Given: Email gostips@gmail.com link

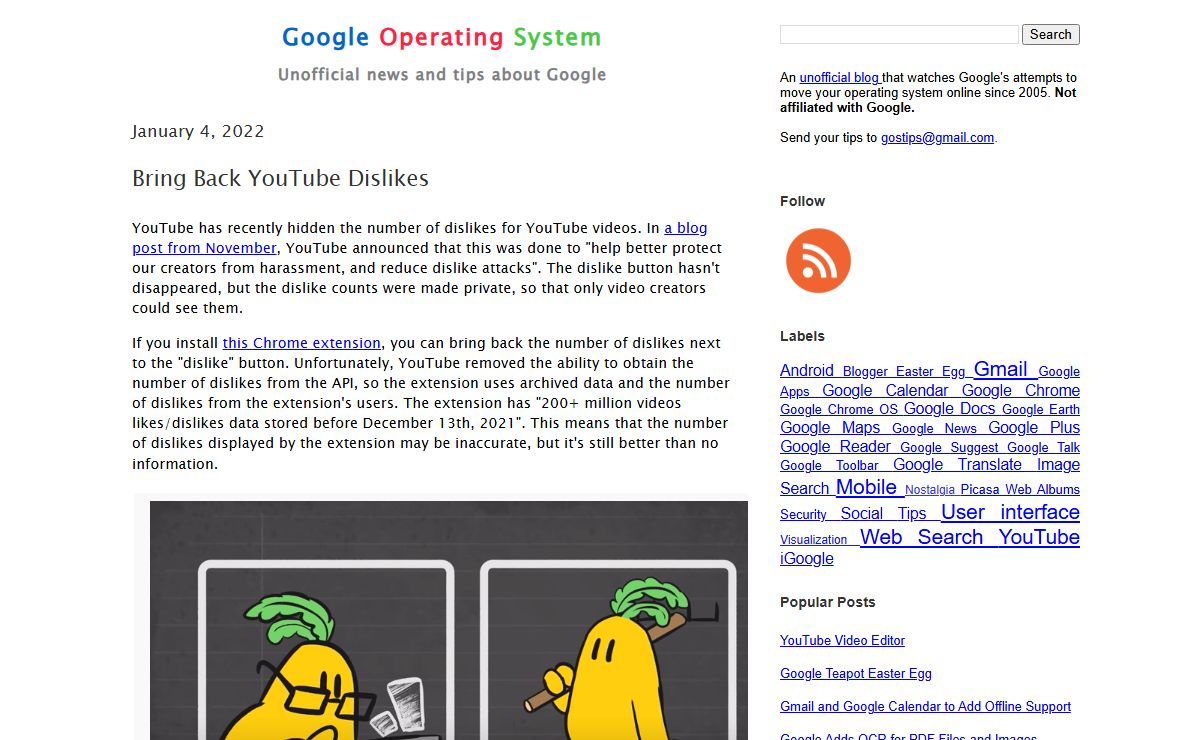Looking at the screenshot, I should click(x=937, y=138).
